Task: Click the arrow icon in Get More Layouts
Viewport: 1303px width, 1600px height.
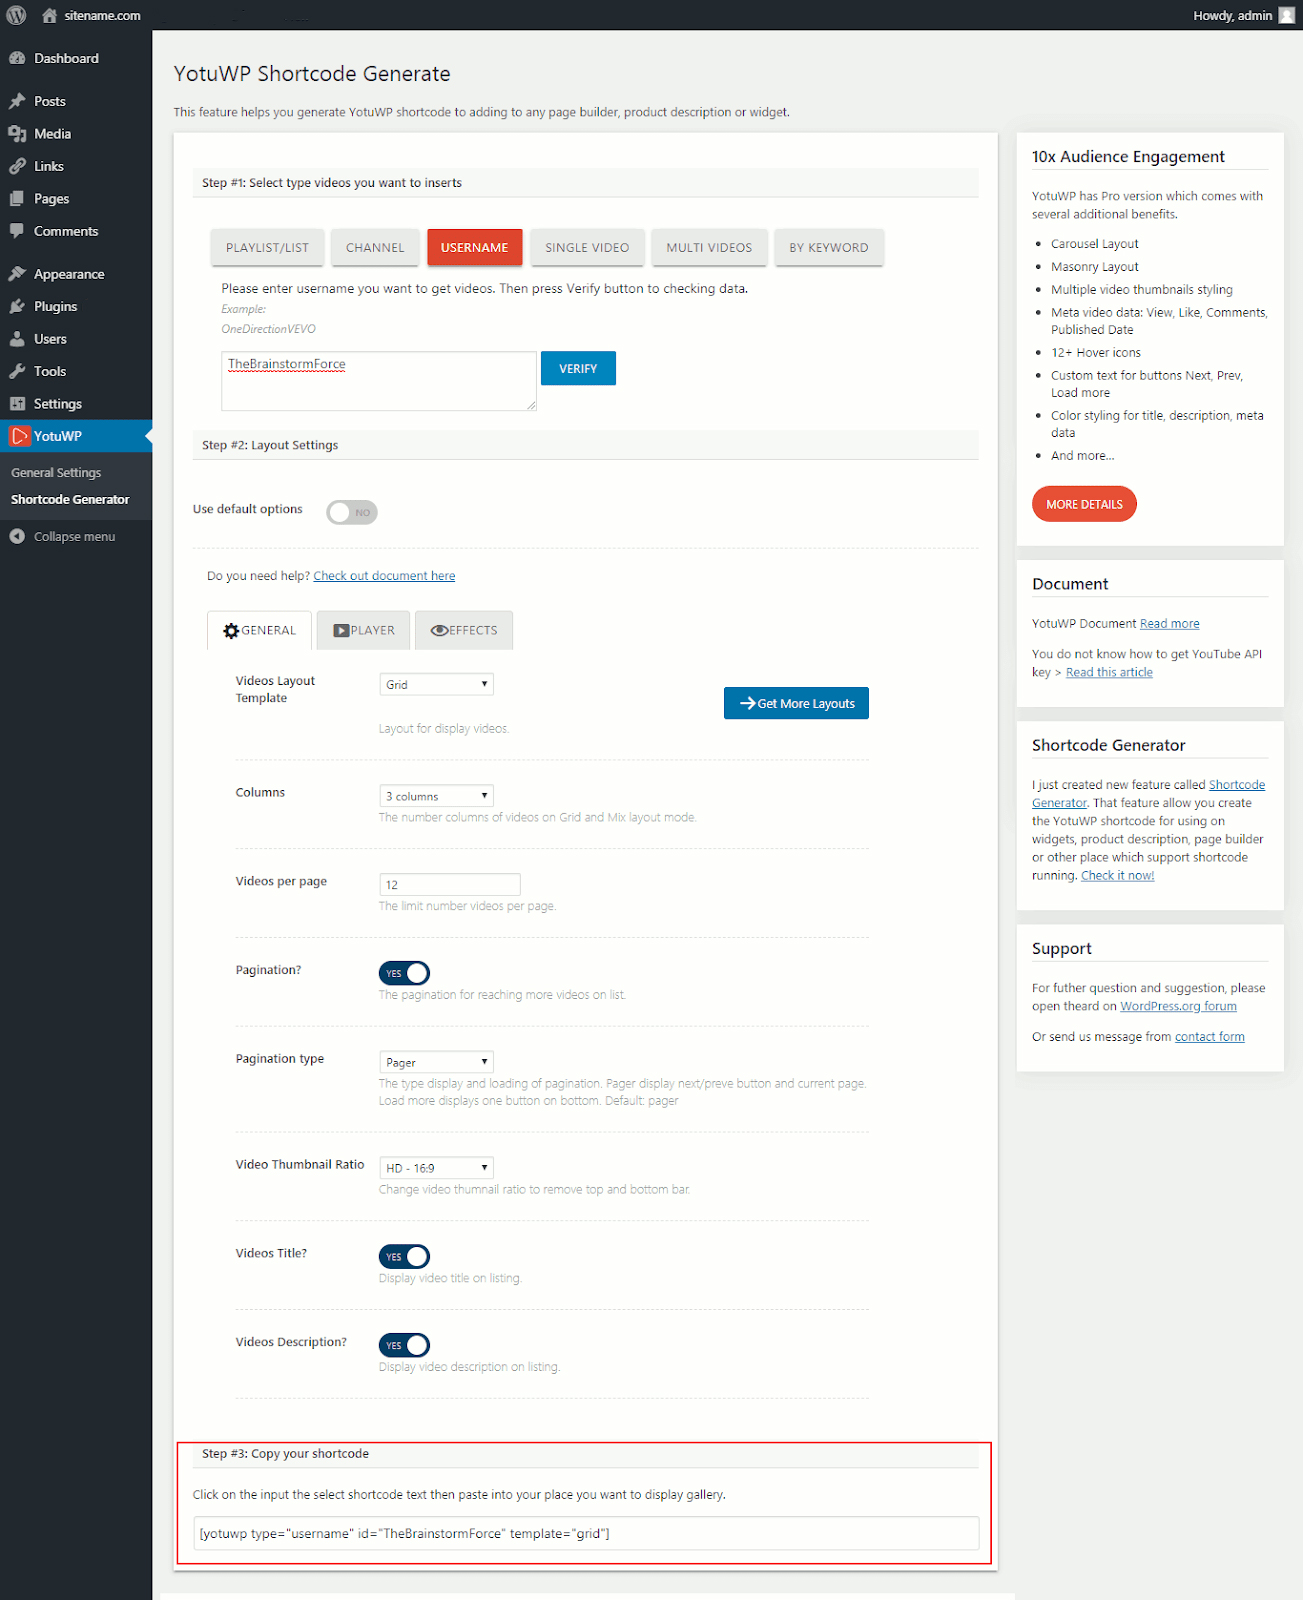Action: click(x=747, y=703)
